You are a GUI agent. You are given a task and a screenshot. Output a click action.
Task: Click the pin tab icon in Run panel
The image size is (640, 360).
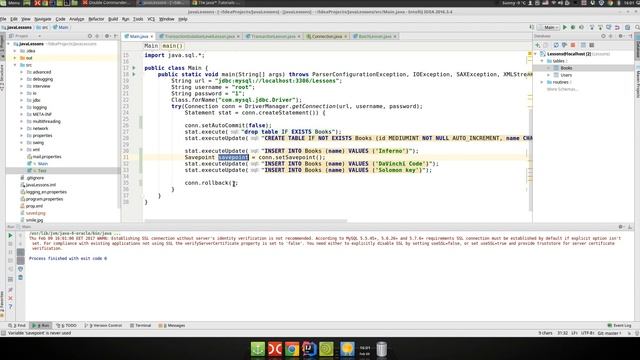pos(11,289)
